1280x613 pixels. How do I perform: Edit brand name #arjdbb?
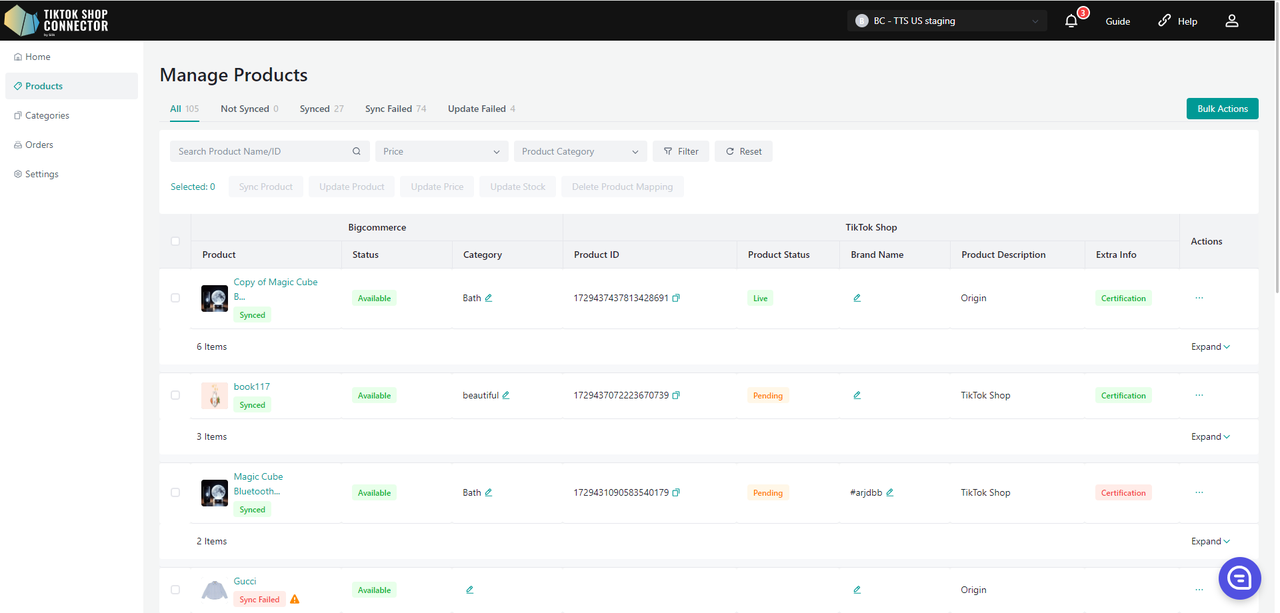[x=890, y=493]
